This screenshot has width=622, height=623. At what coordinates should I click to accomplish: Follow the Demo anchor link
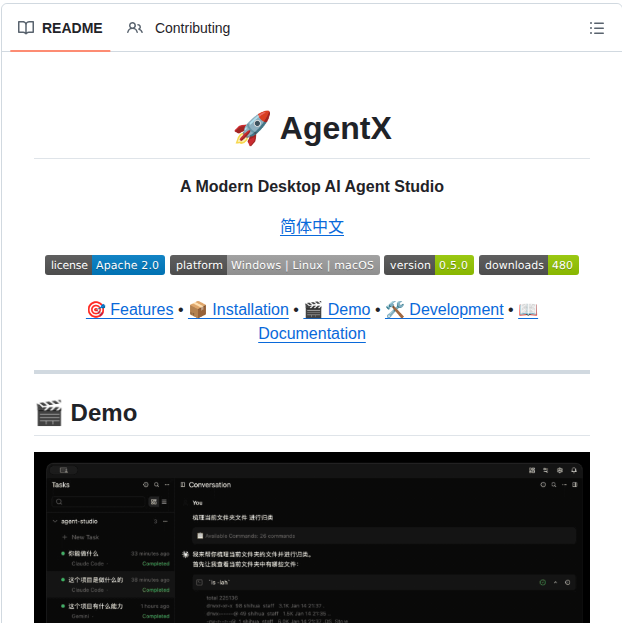tap(337, 310)
